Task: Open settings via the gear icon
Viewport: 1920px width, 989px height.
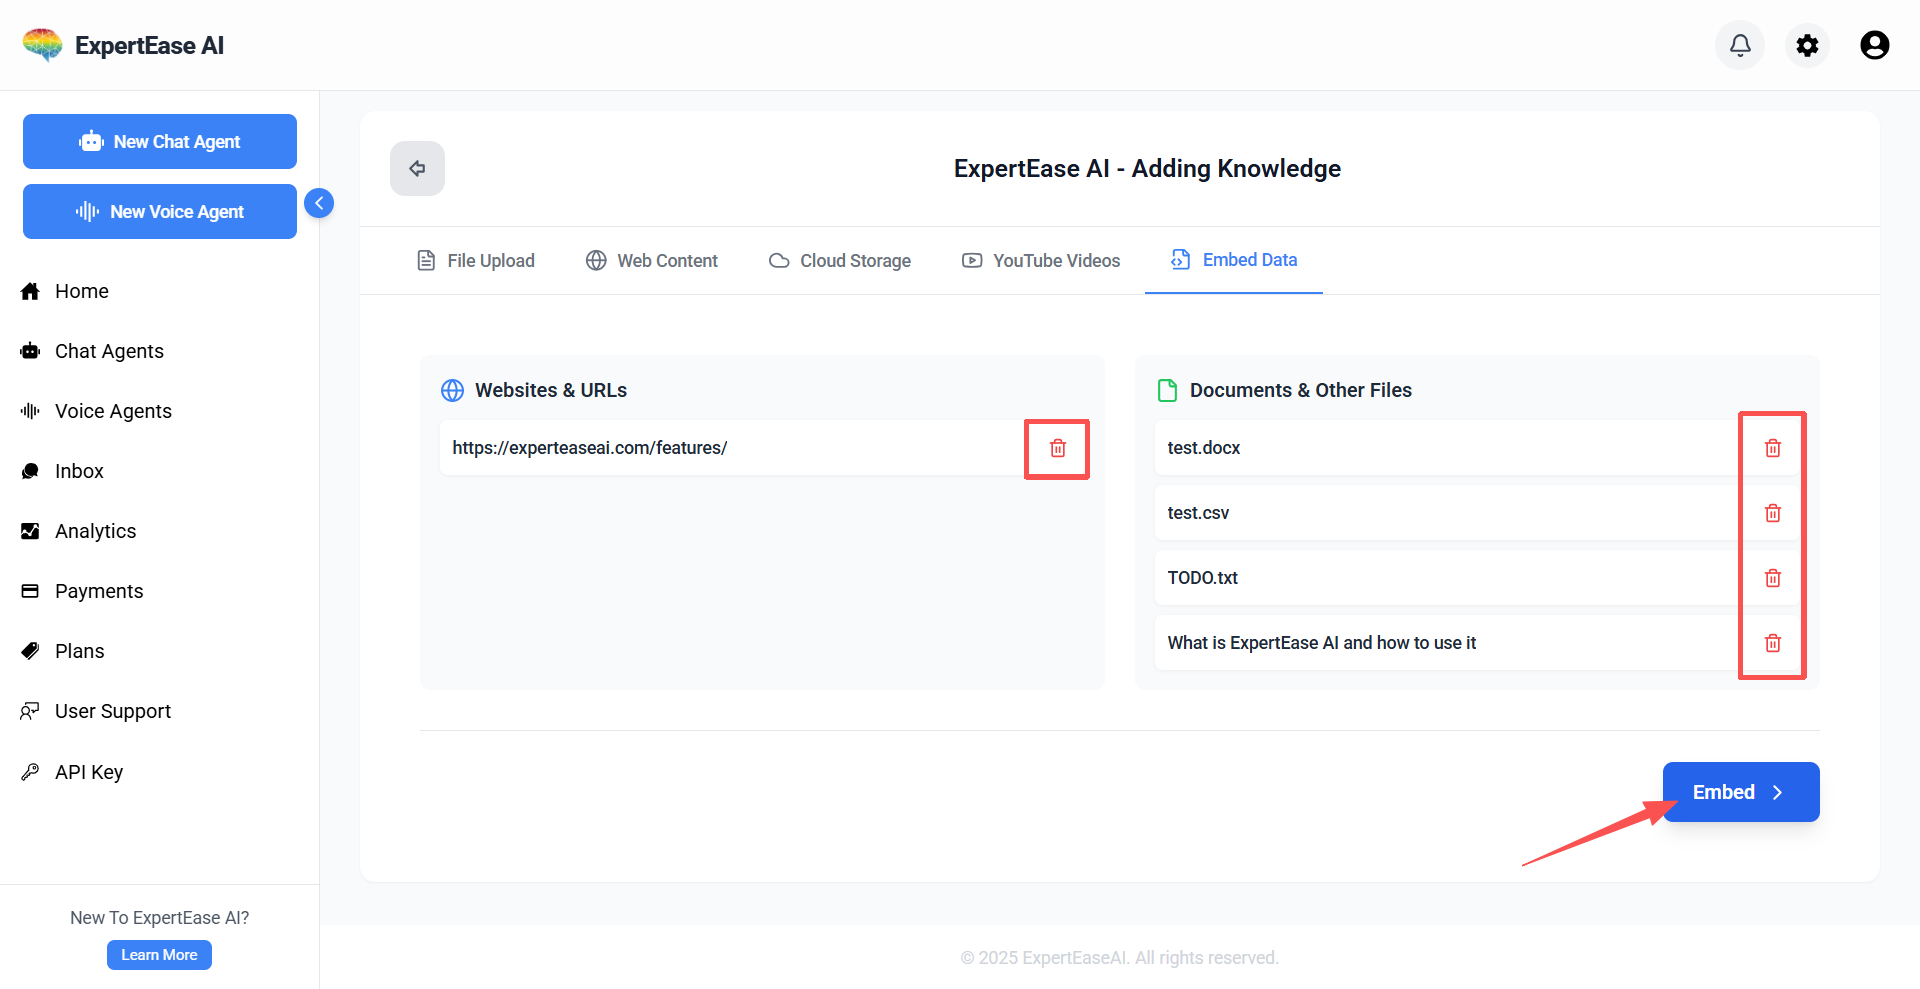Action: click(1807, 45)
